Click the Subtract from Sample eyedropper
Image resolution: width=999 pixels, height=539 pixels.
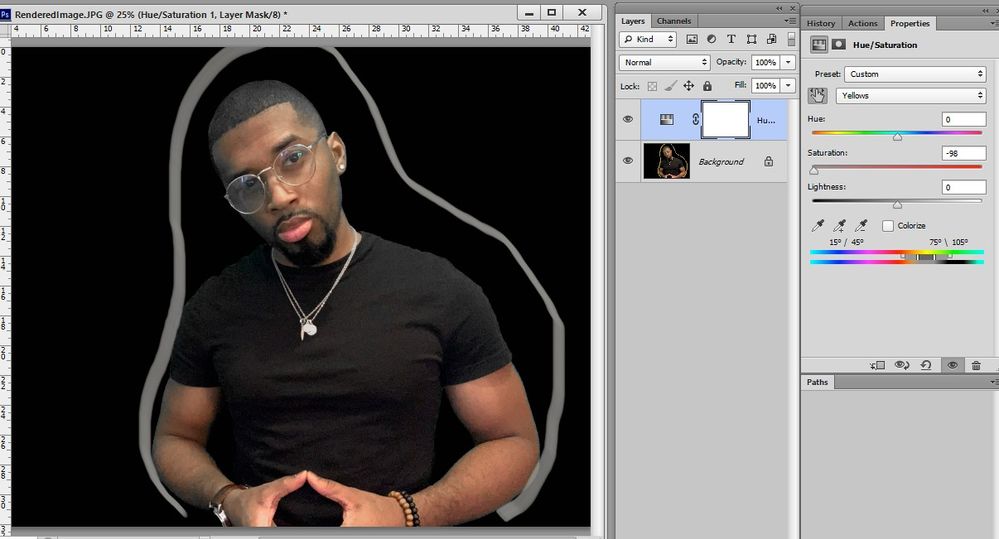coord(861,226)
